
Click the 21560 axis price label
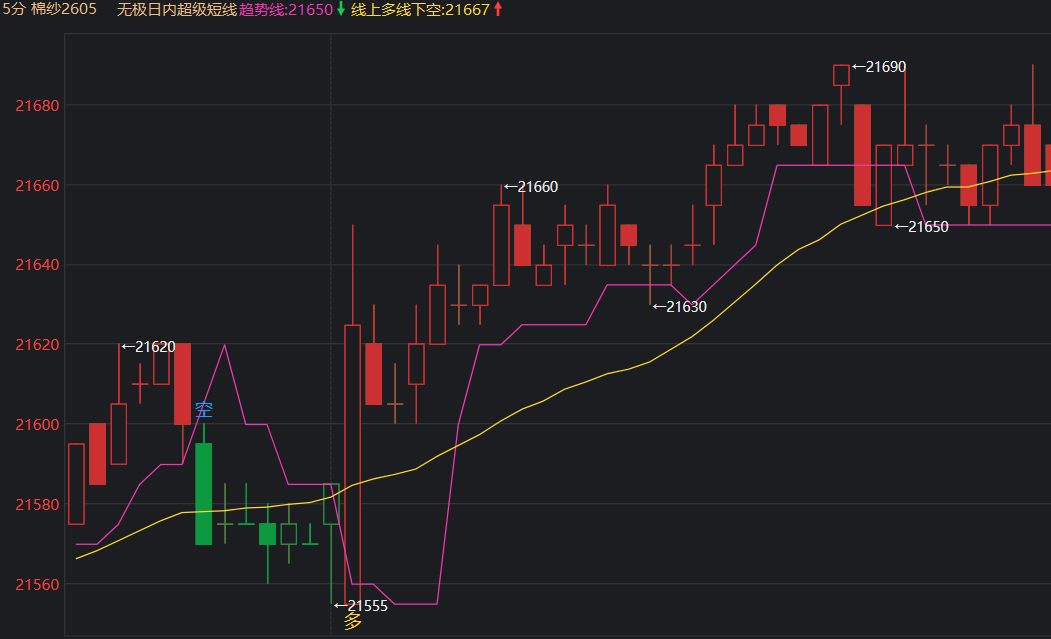38,585
